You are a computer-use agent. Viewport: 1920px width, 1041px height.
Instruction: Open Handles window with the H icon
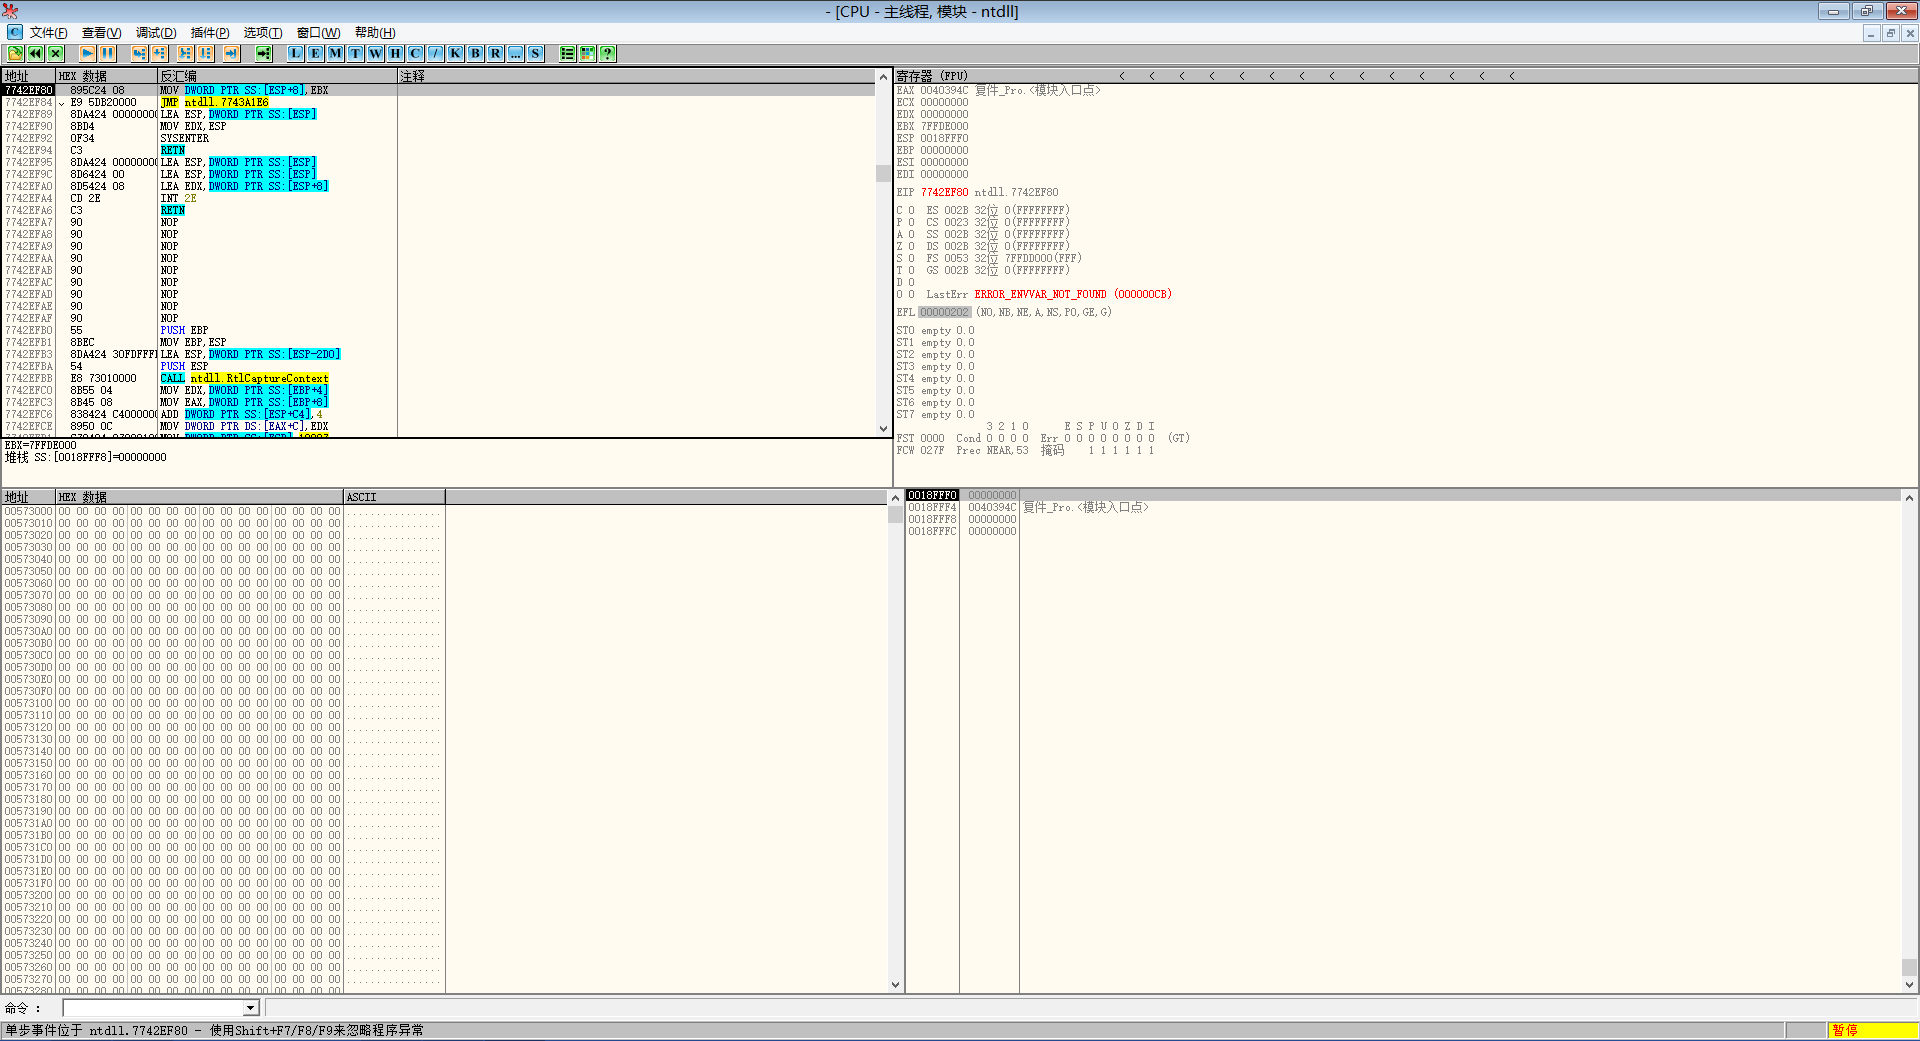(395, 54)
